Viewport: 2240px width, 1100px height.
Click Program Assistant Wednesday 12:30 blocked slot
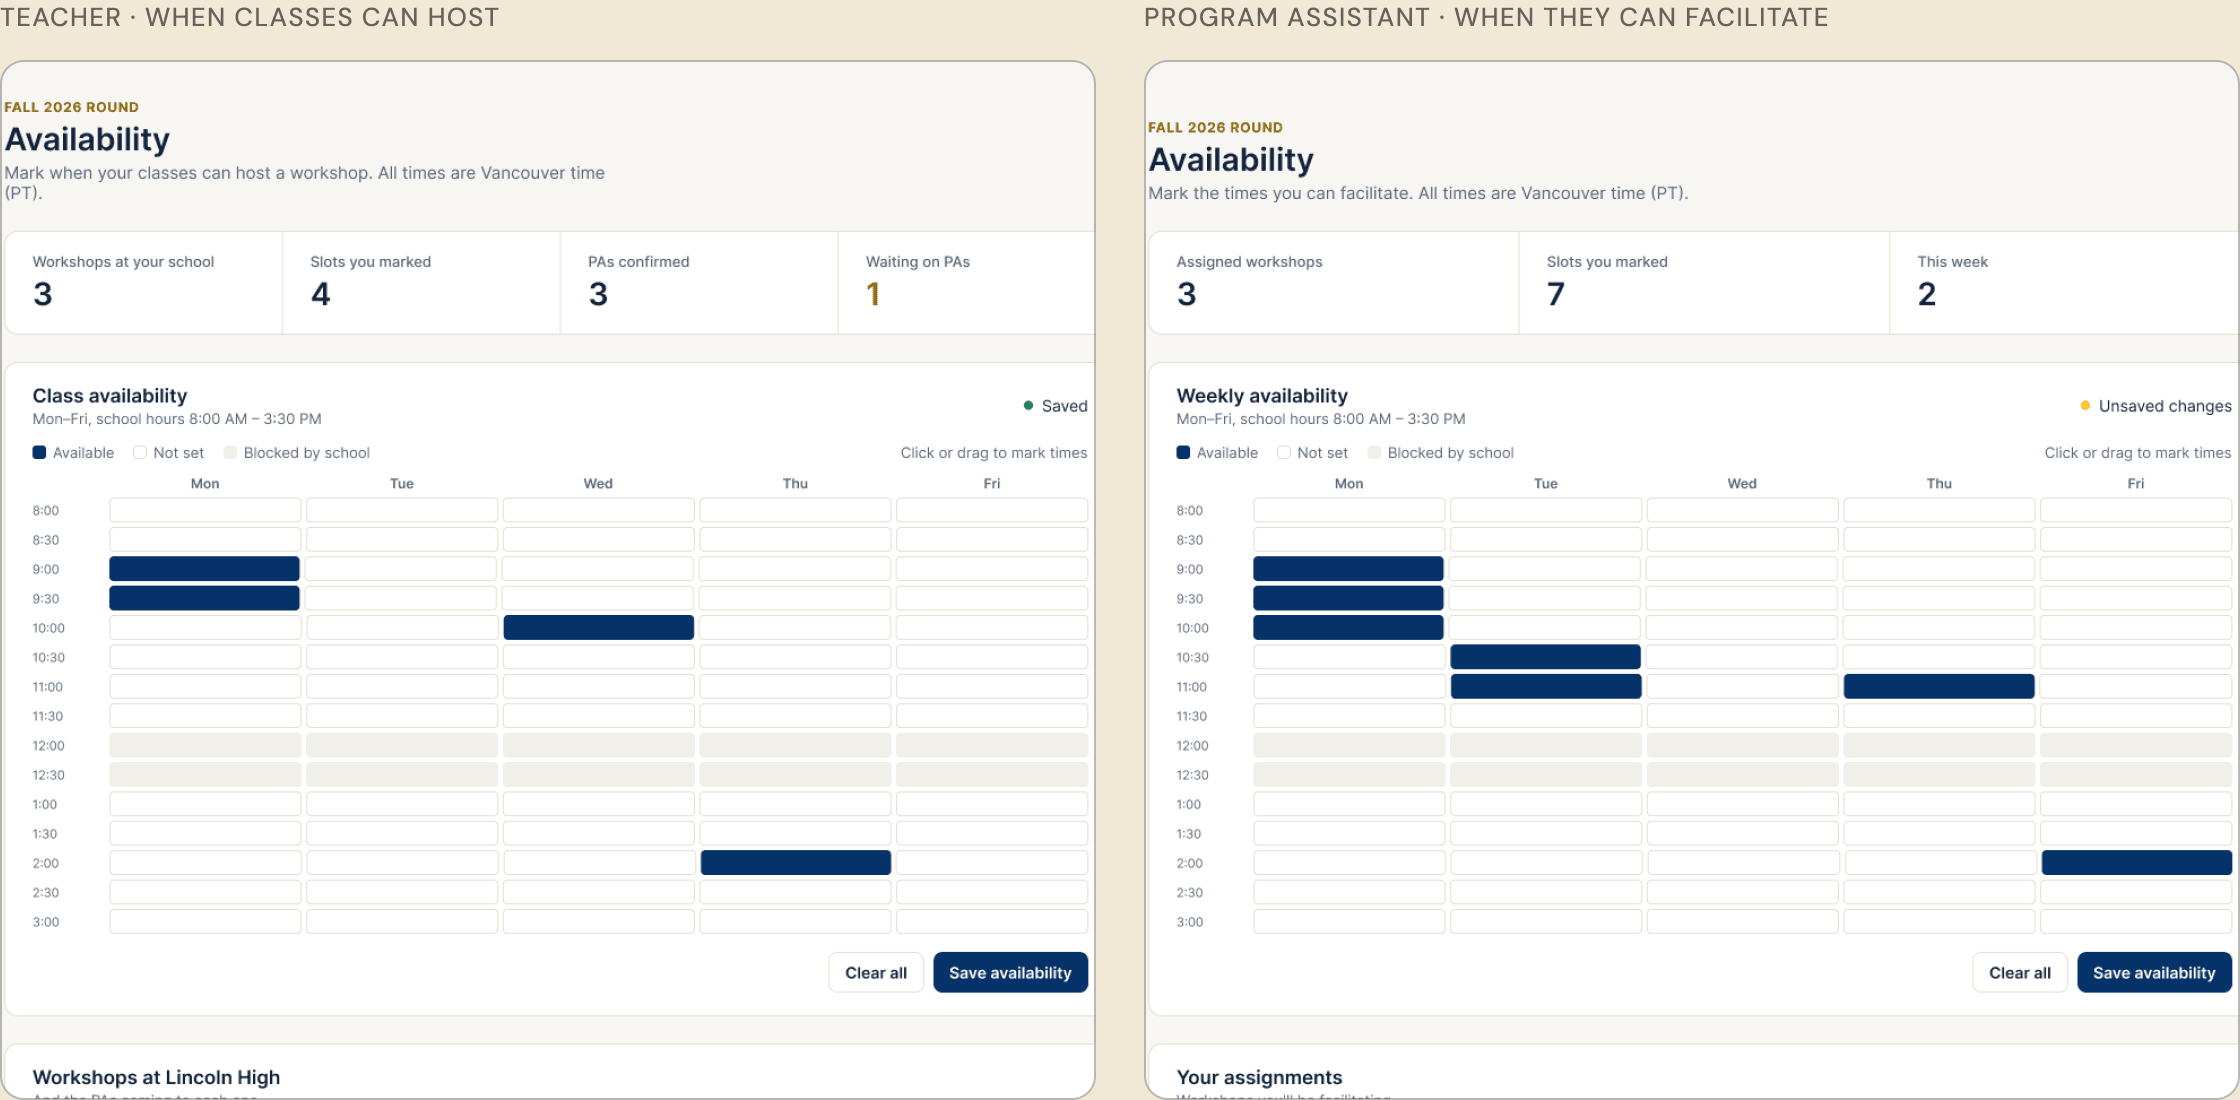click(1742, 775)
